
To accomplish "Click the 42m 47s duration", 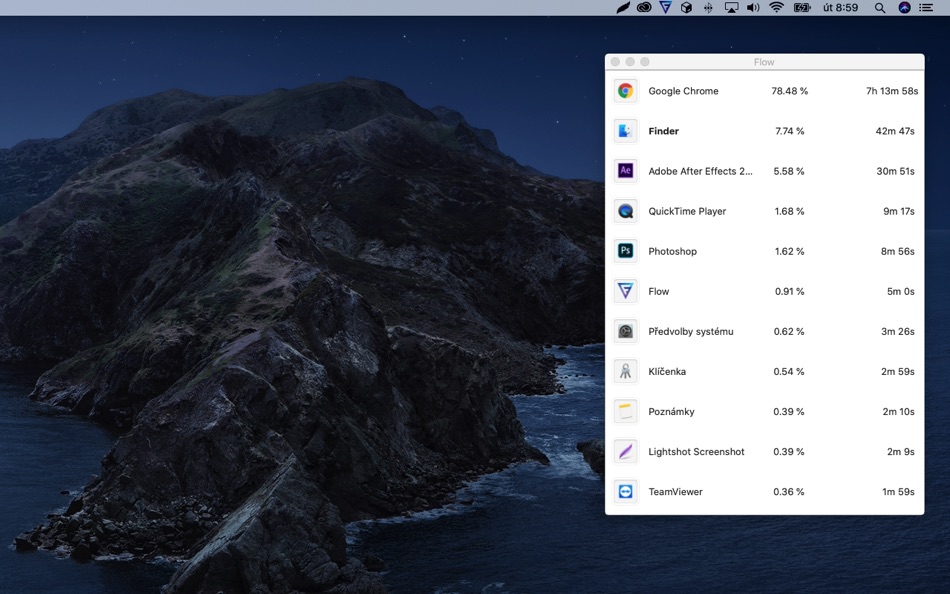I will (x=895, y=131).
